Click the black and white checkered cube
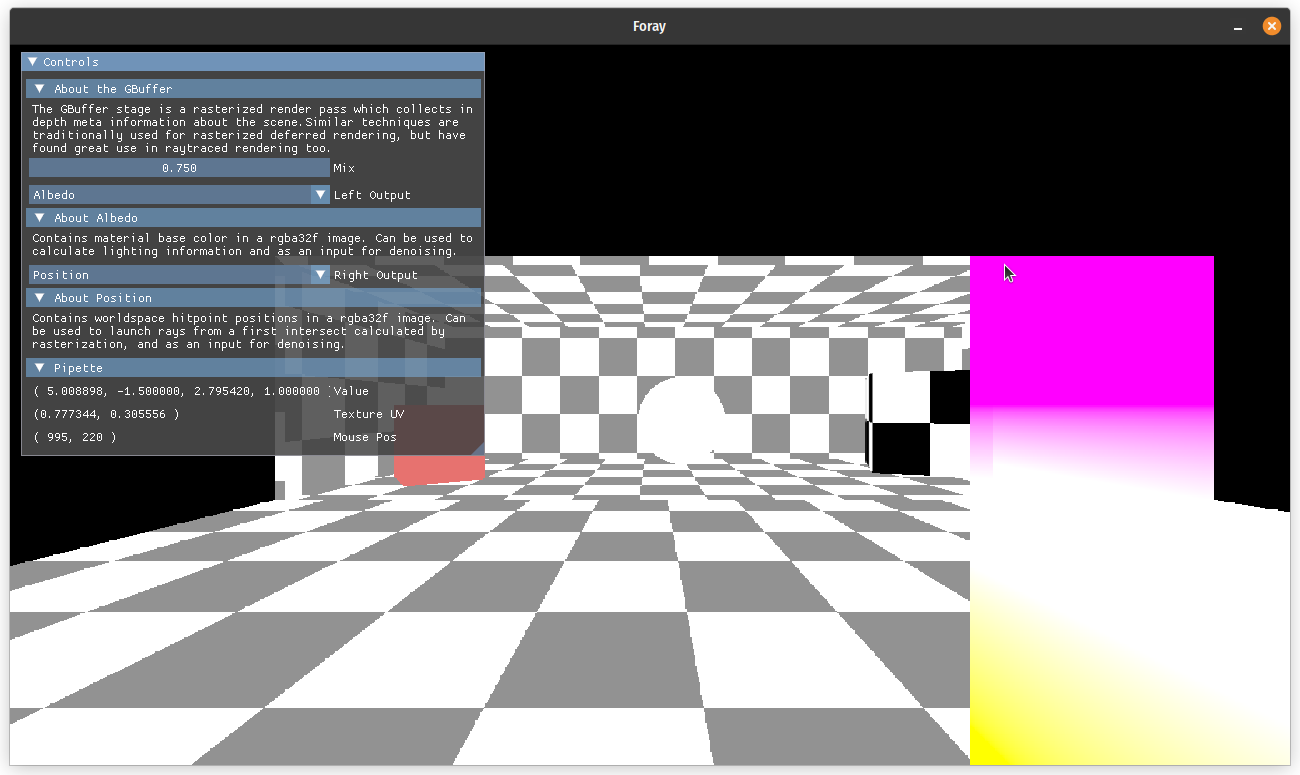This screenshot has width=1300, height=775. [x=917, y=422]
